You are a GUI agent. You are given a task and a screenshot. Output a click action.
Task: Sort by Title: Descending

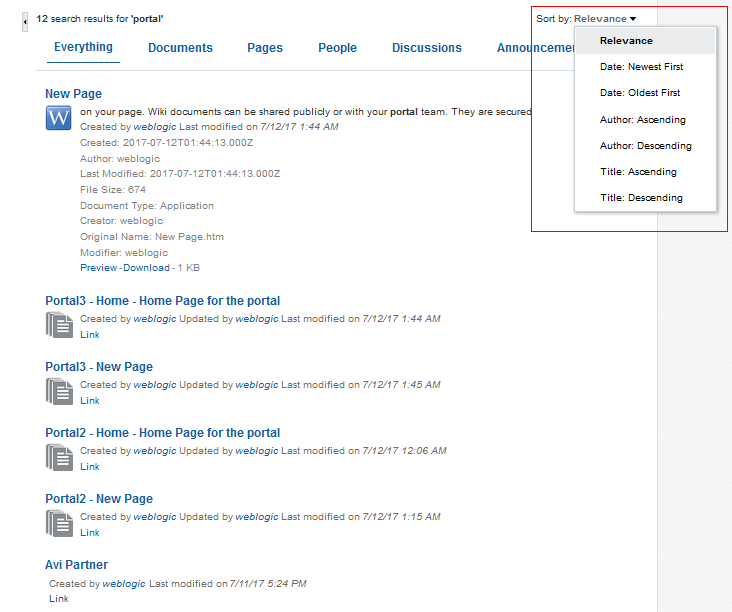pos(645,198)
